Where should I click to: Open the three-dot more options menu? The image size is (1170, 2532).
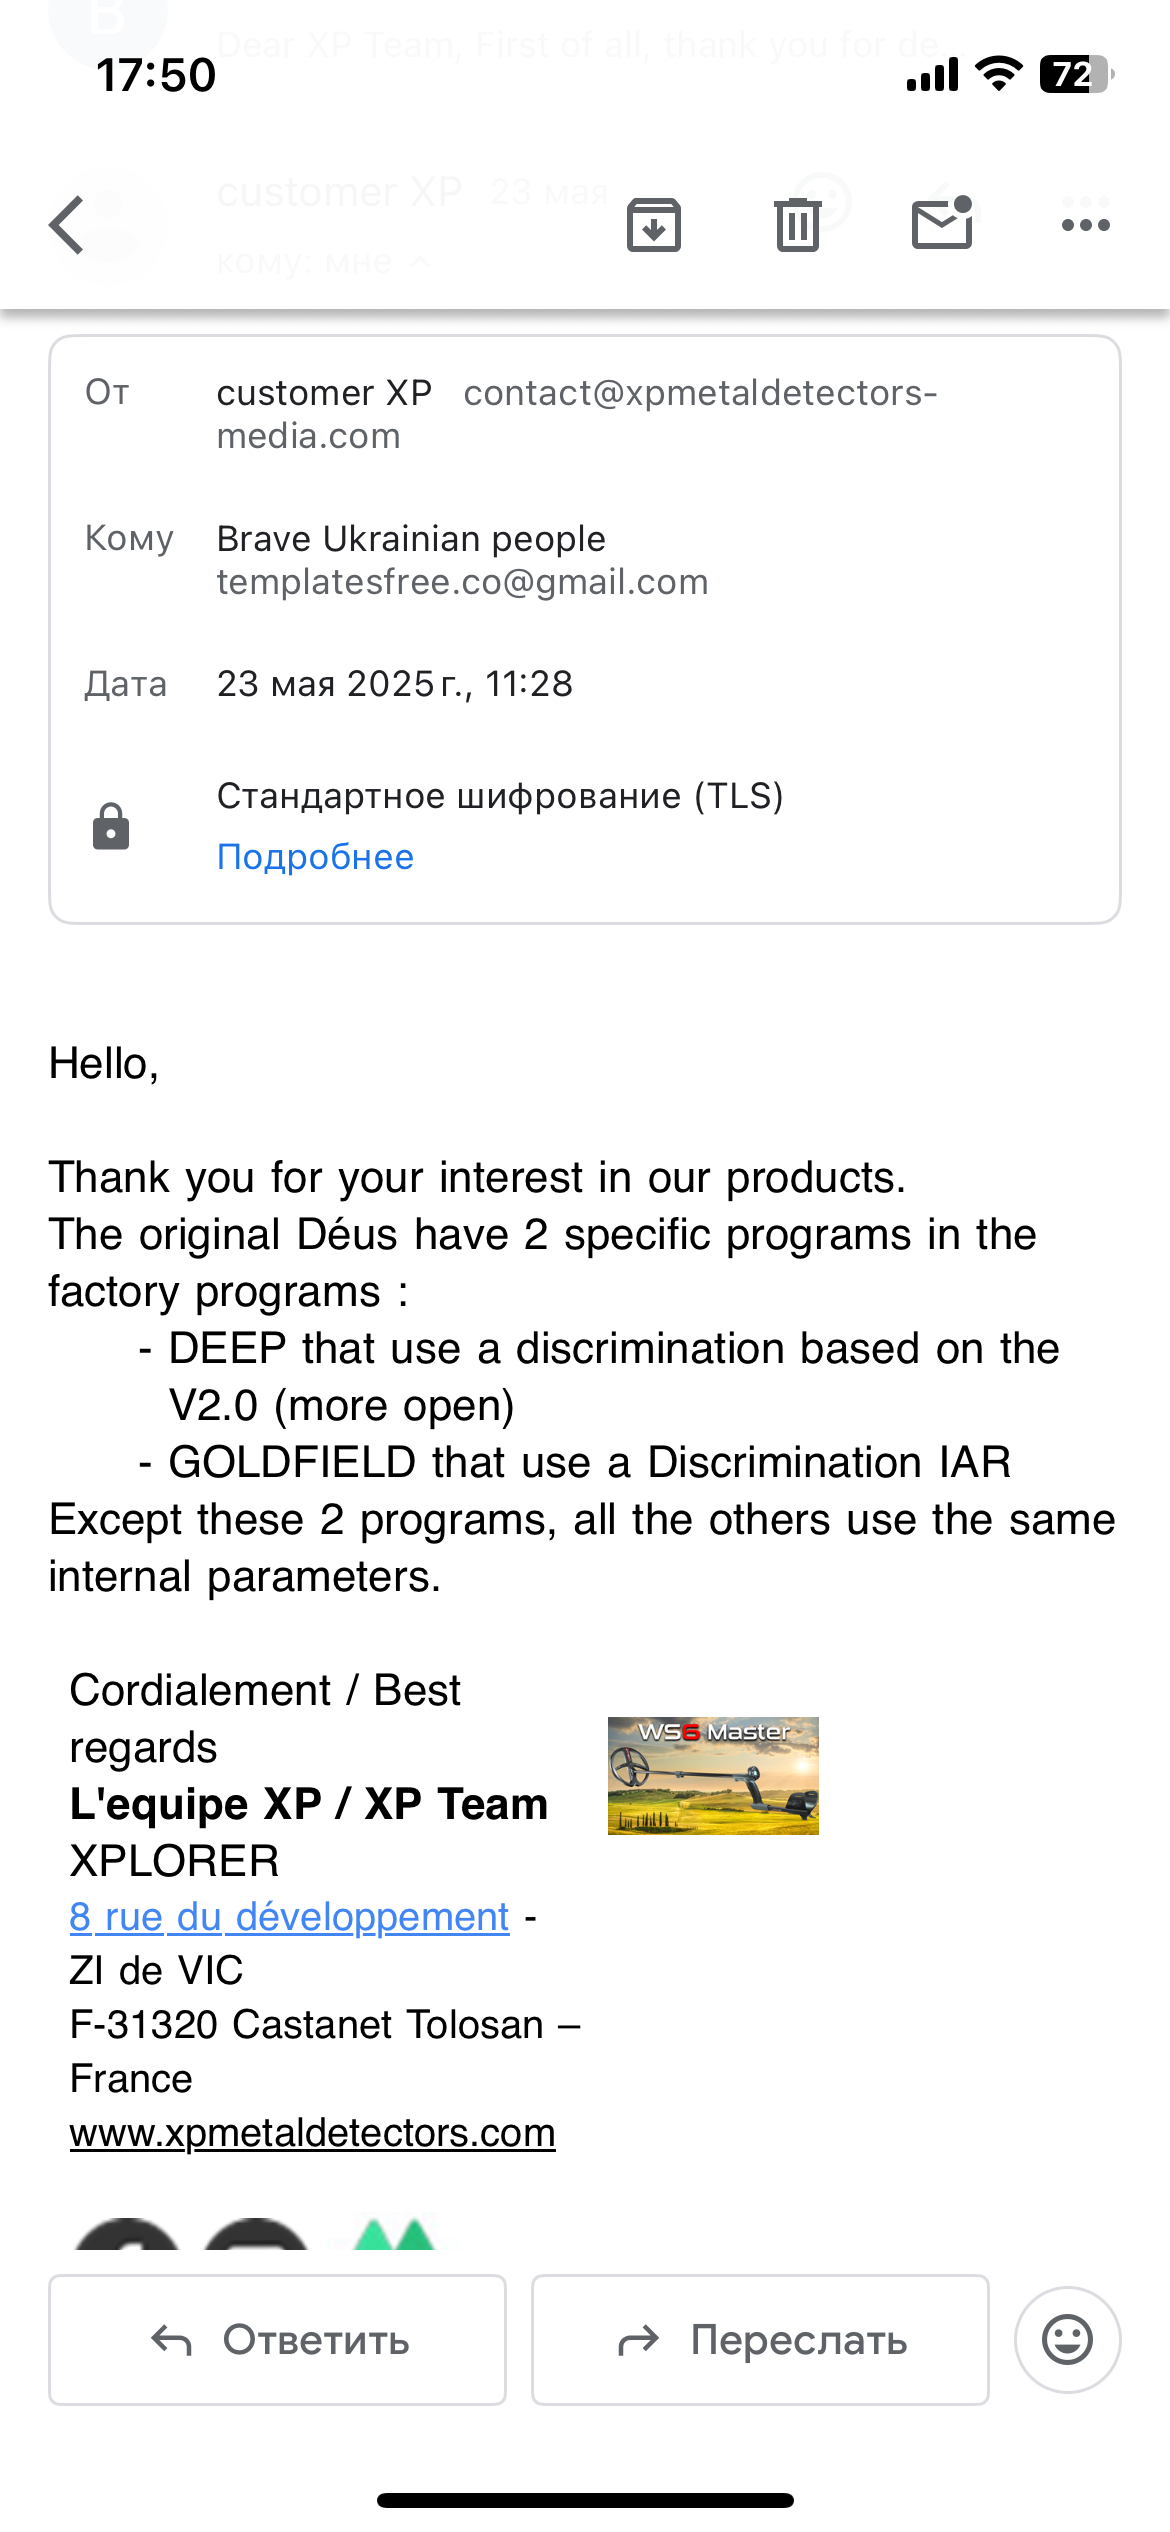(x=1085, y=225)
